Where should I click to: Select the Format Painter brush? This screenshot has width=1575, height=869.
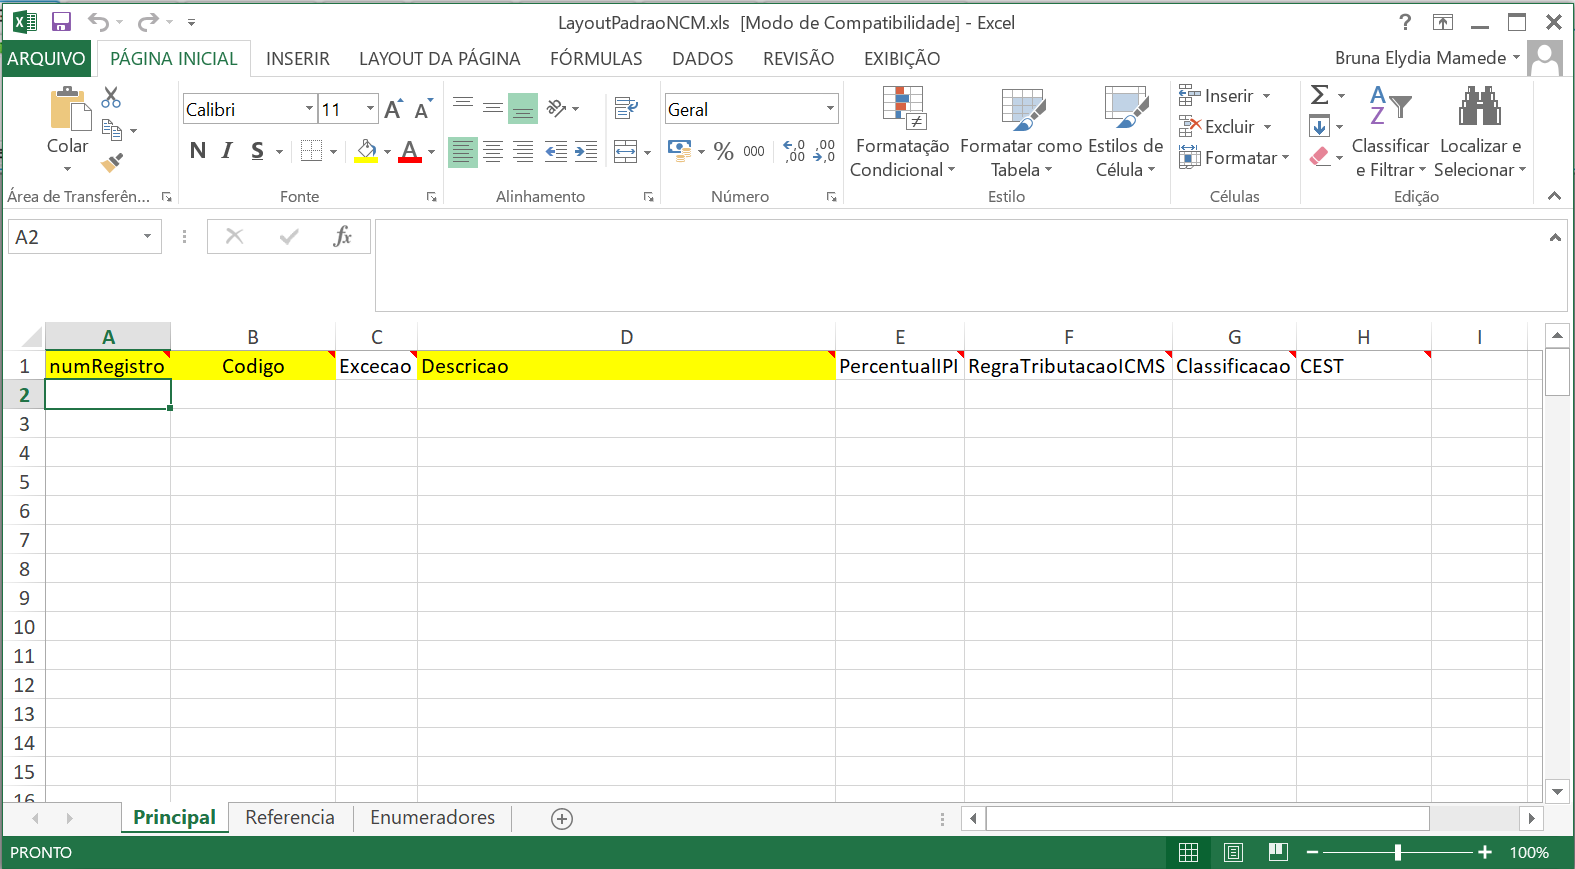tap(112, 161)
